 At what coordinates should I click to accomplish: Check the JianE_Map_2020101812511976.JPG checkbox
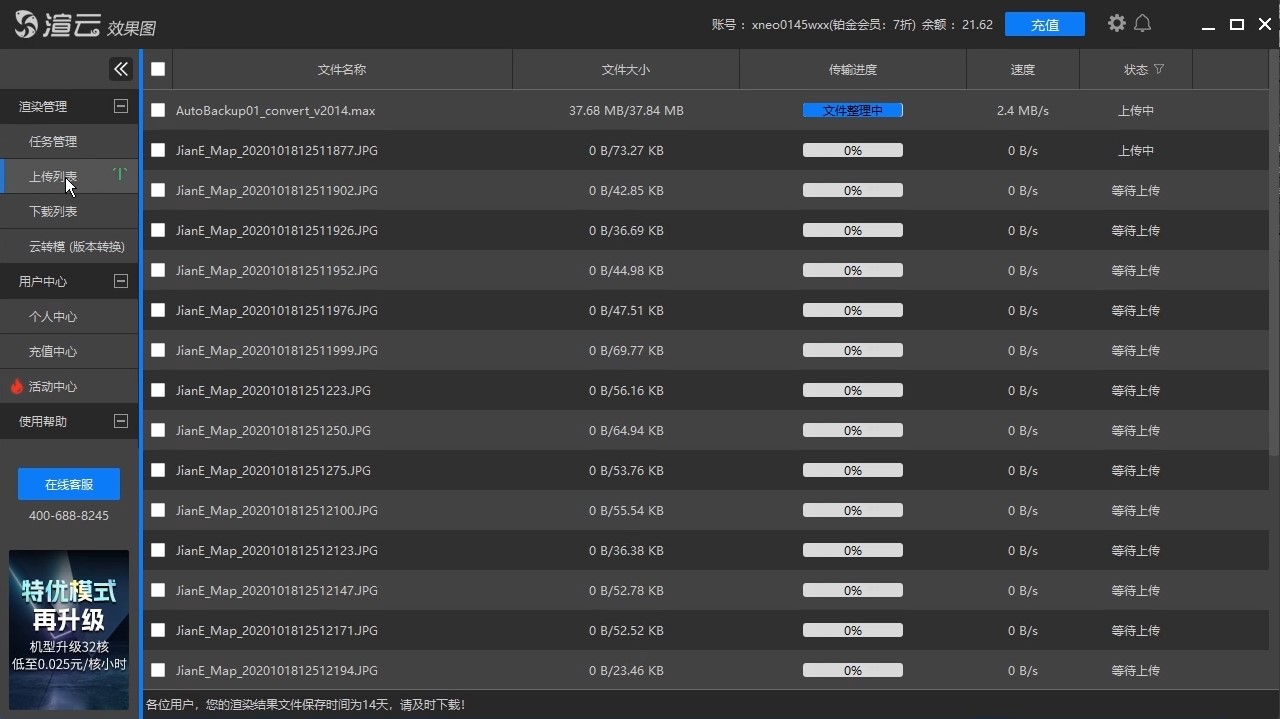pos(158,310)
